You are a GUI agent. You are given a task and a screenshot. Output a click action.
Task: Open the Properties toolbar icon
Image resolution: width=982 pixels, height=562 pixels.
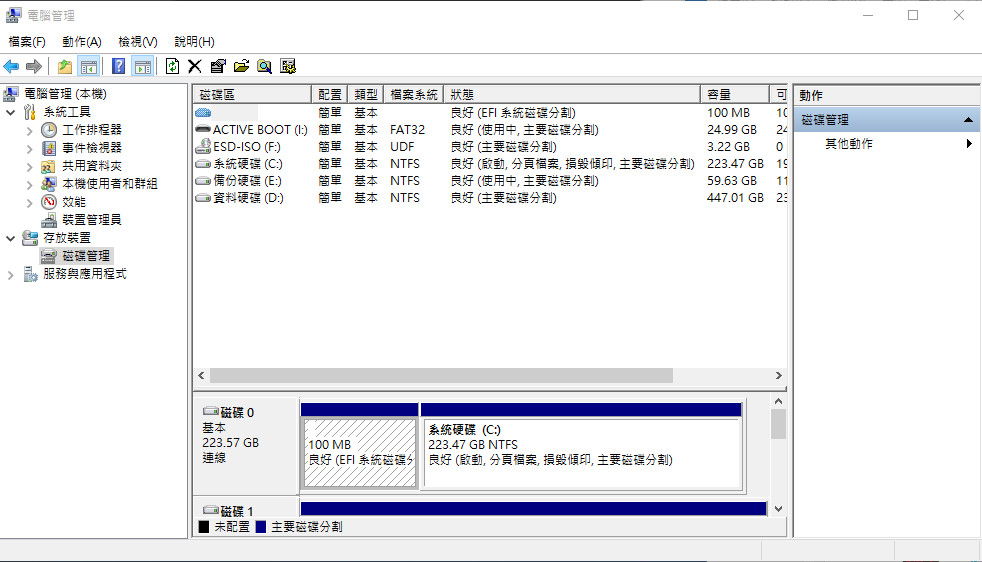tap(218, 66)
